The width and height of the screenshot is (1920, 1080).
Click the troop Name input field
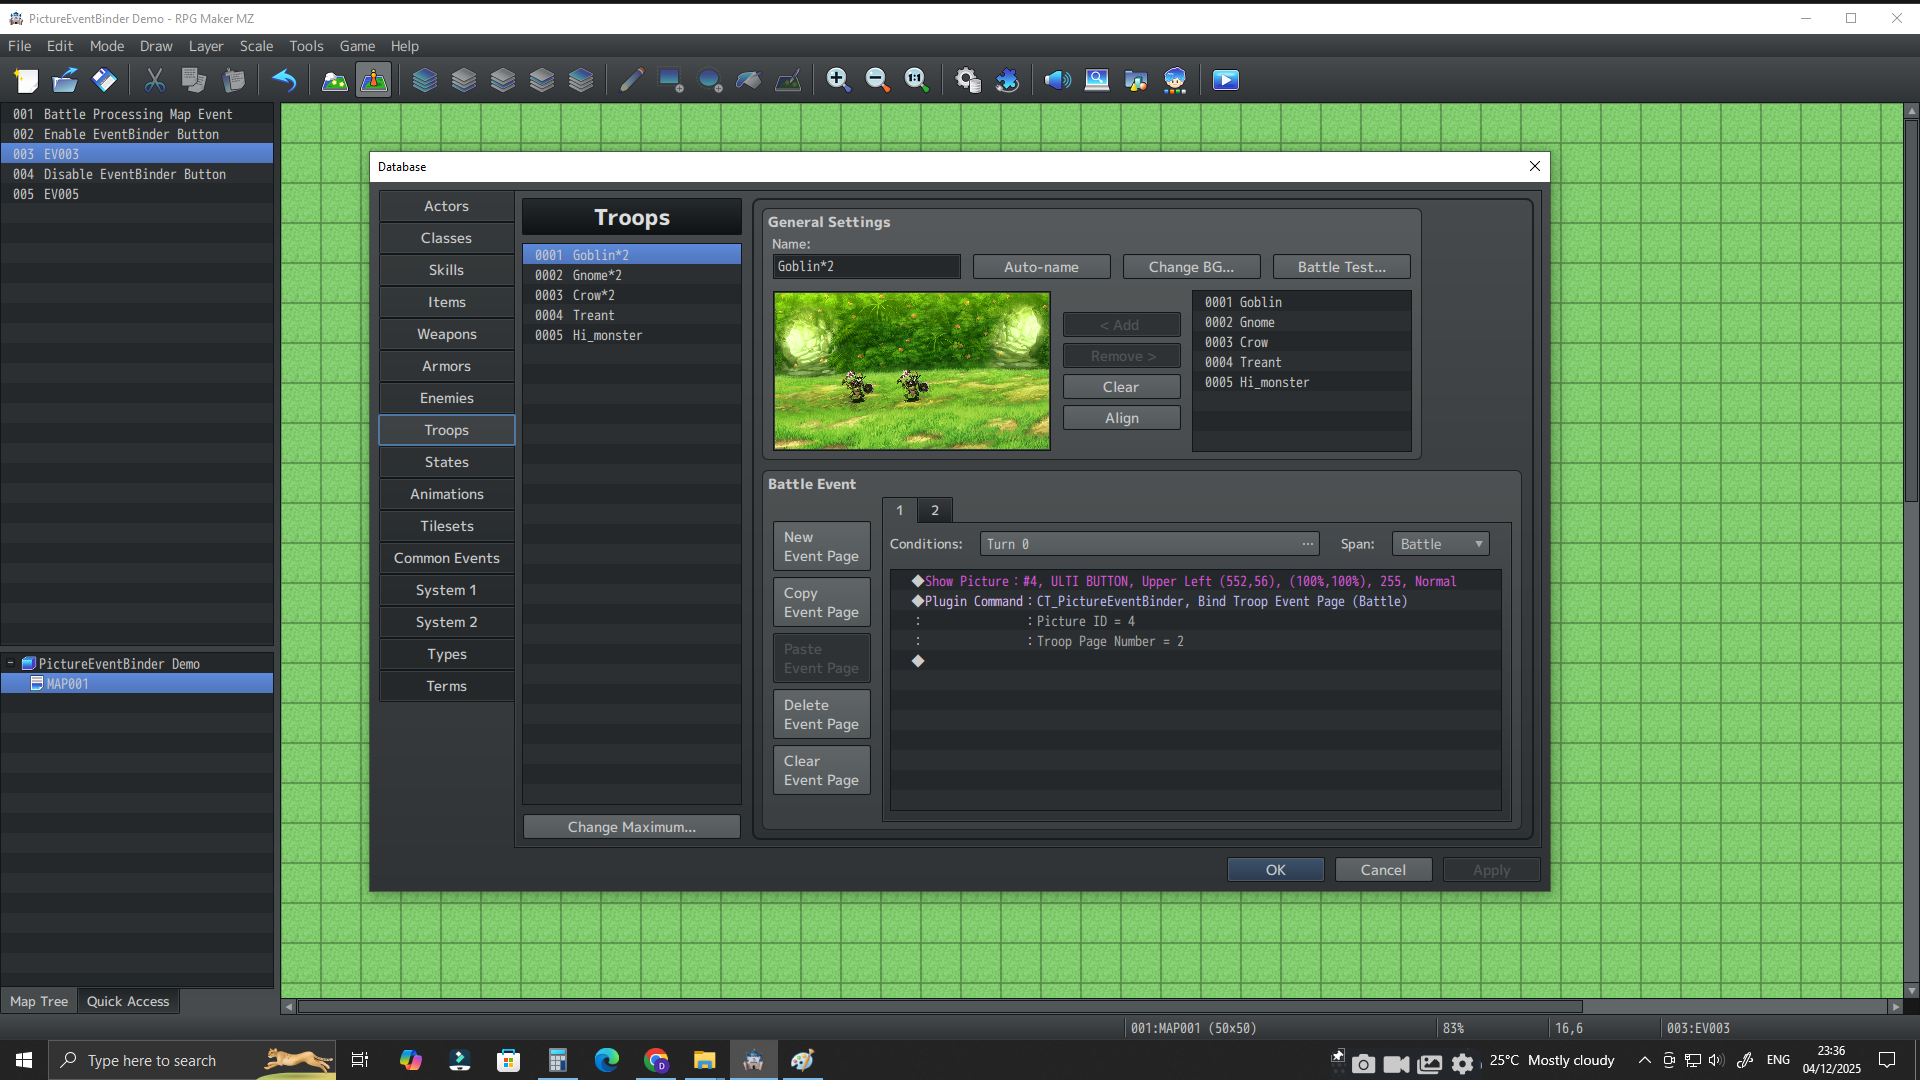866,267
